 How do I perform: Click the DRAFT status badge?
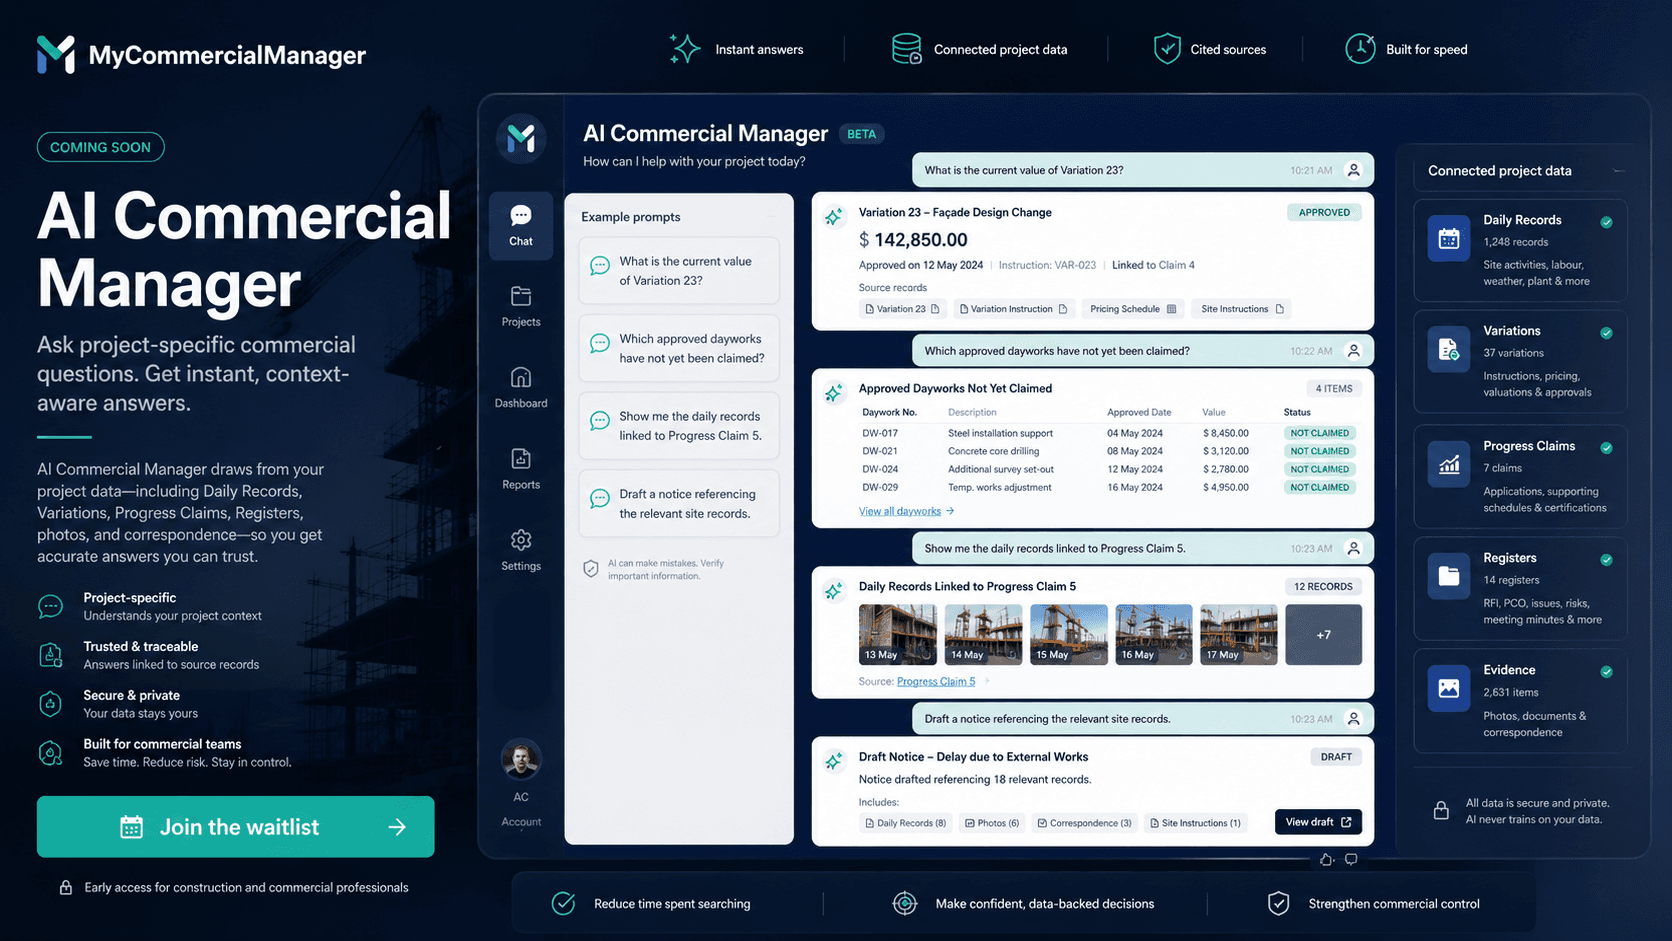[1336, 757]
